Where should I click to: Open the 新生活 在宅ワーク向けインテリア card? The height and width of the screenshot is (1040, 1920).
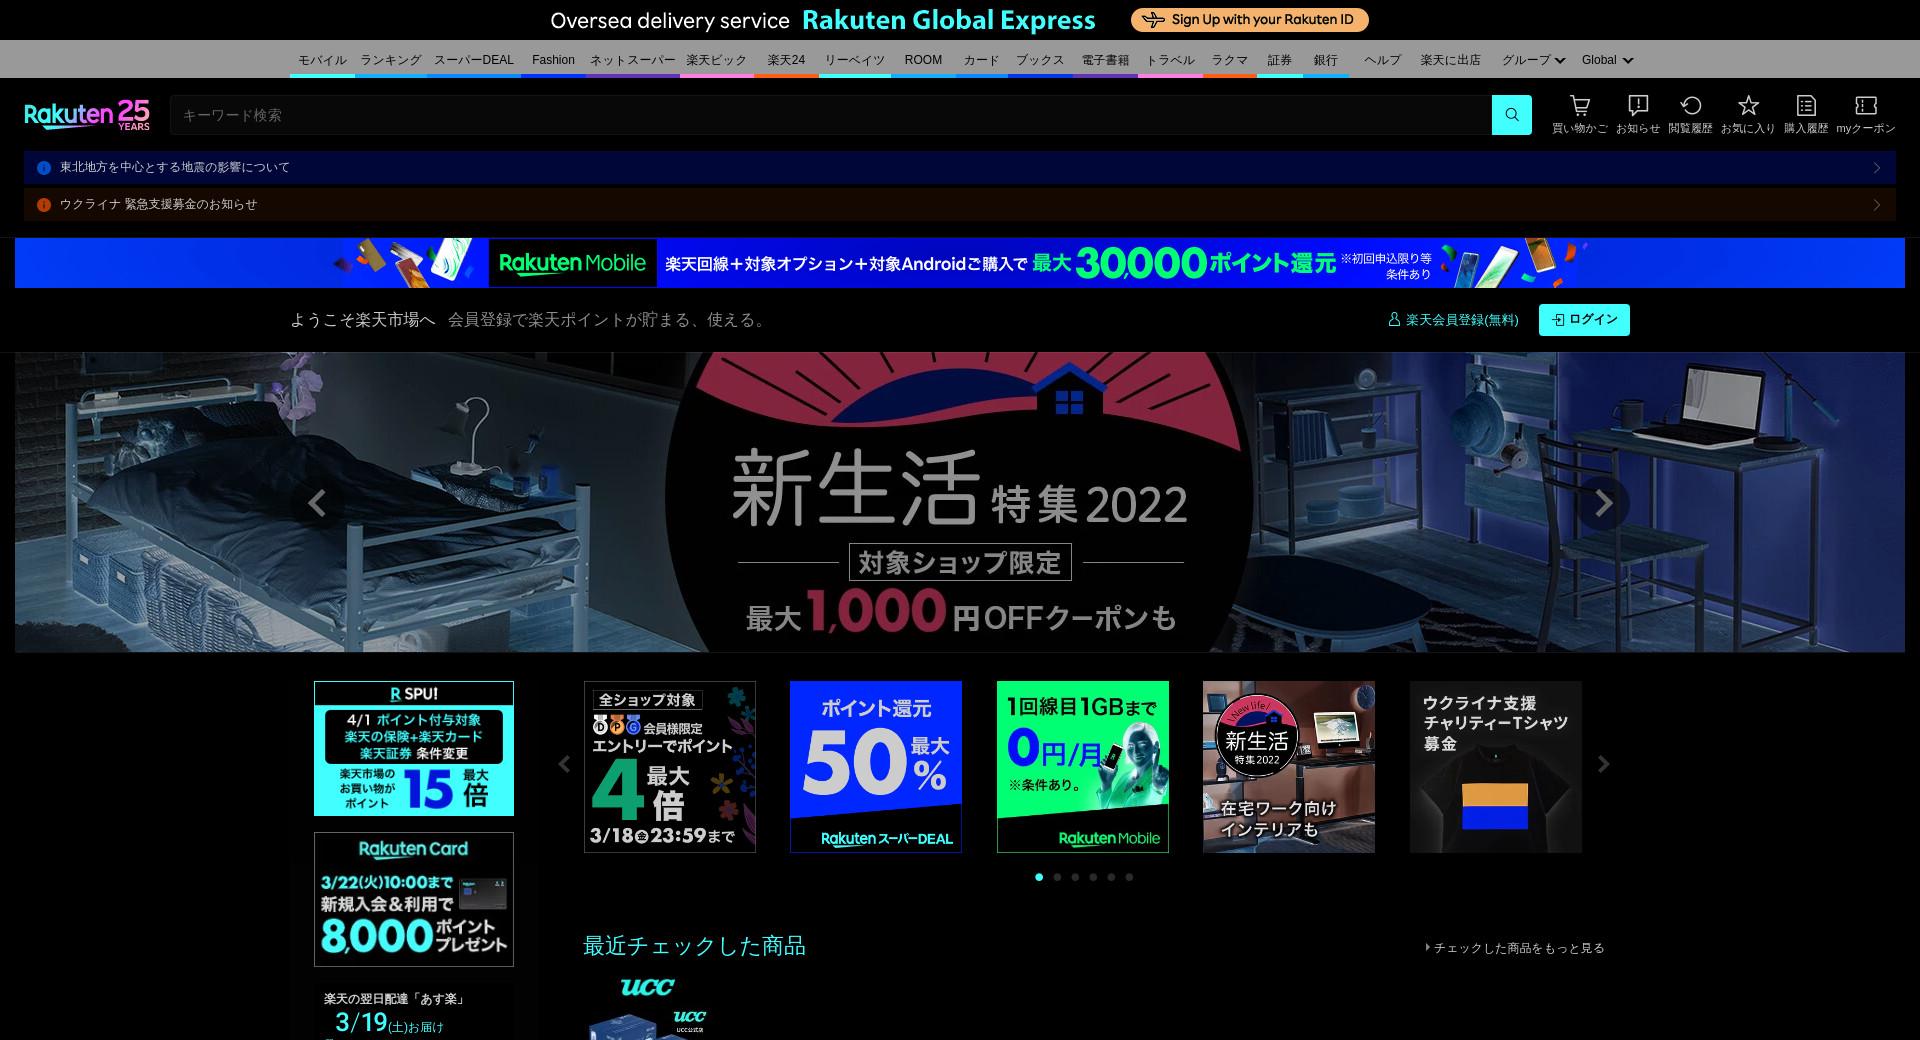[1289, 767]
